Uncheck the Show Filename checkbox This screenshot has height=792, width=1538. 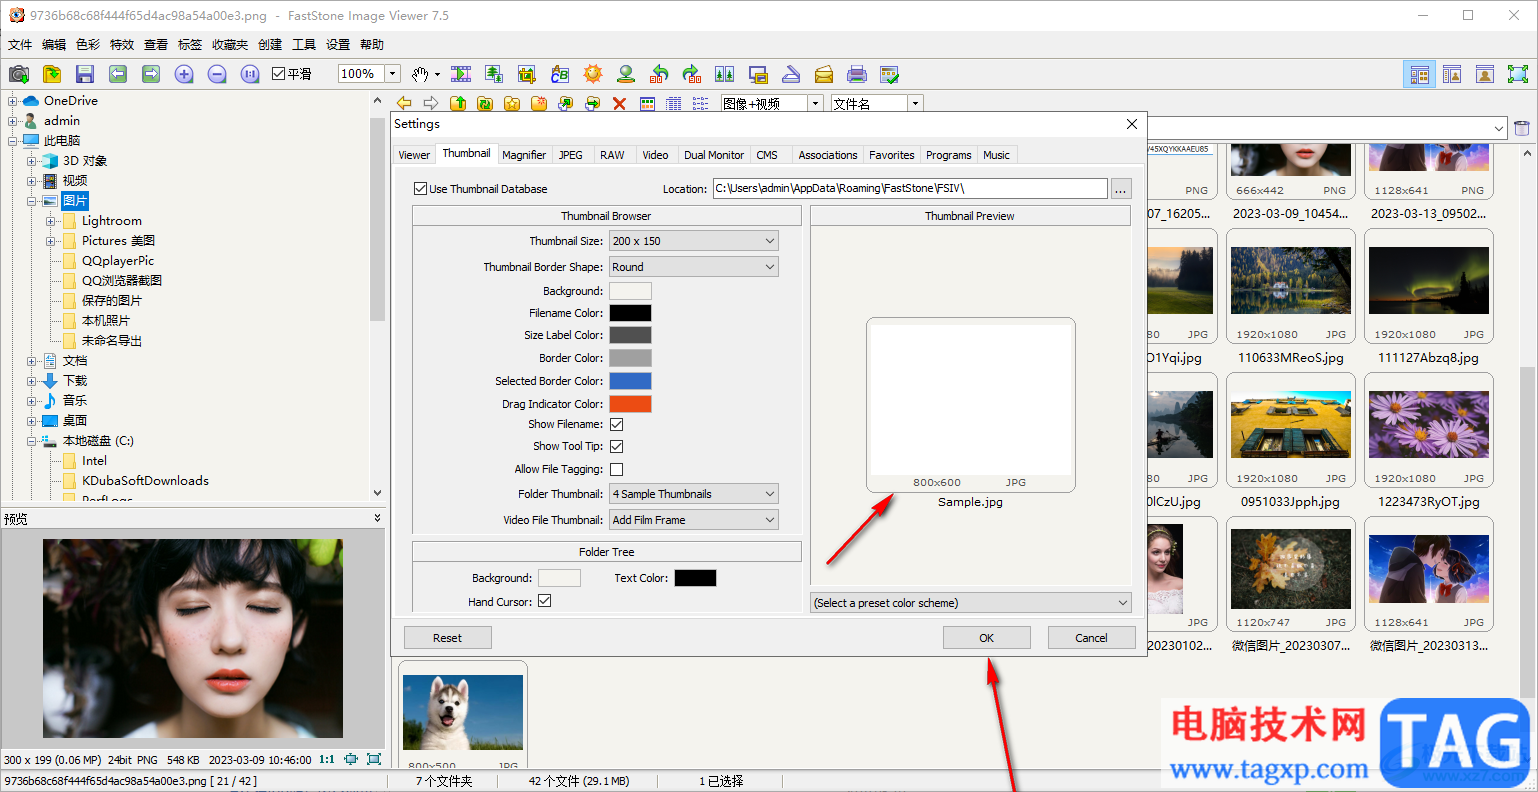(x=617, y=424)
